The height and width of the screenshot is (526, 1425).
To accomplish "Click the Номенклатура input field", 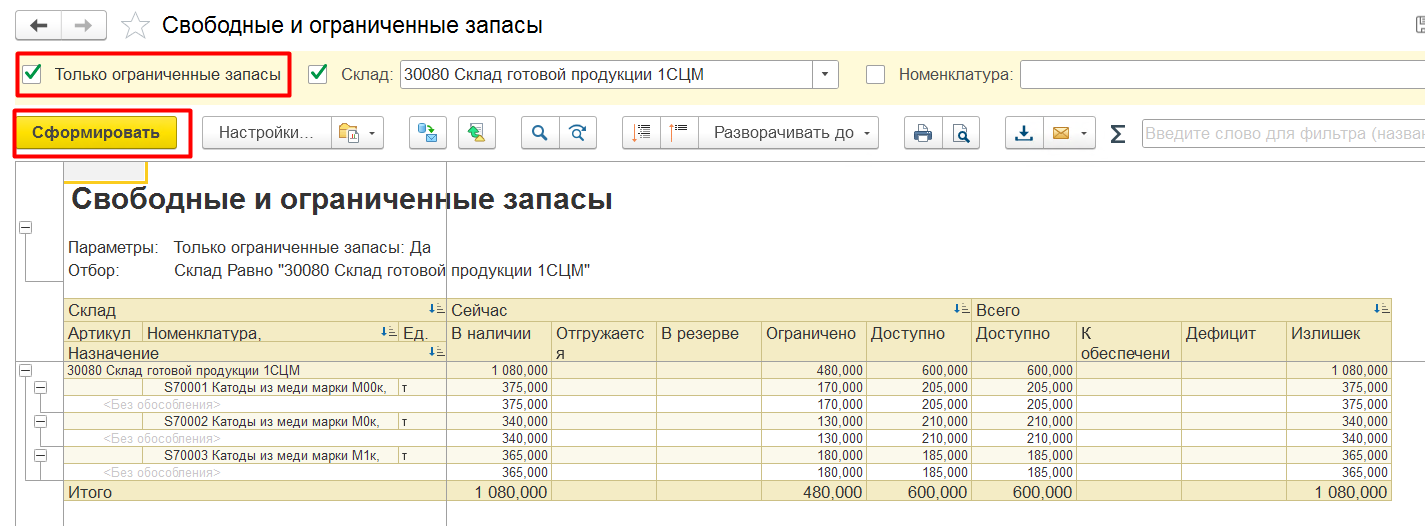I will tap(1220, 74).
